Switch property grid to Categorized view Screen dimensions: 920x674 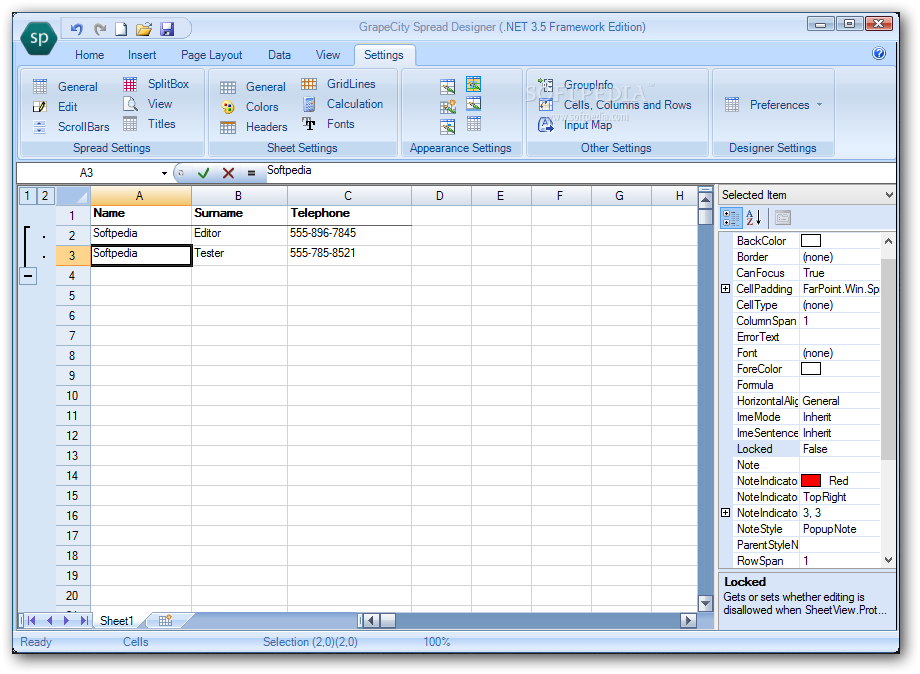pyautogui.click(x=731, y=218)
